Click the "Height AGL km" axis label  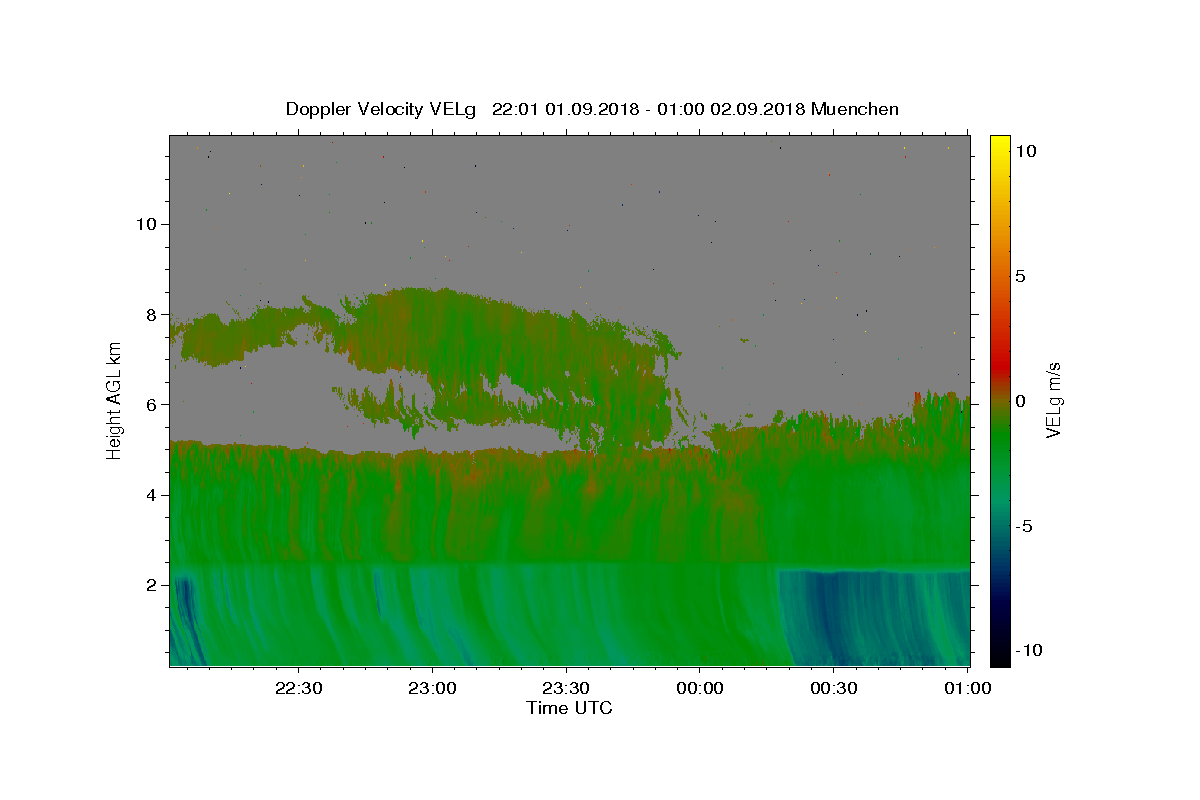pyautogui.click(x=114, y=401)
